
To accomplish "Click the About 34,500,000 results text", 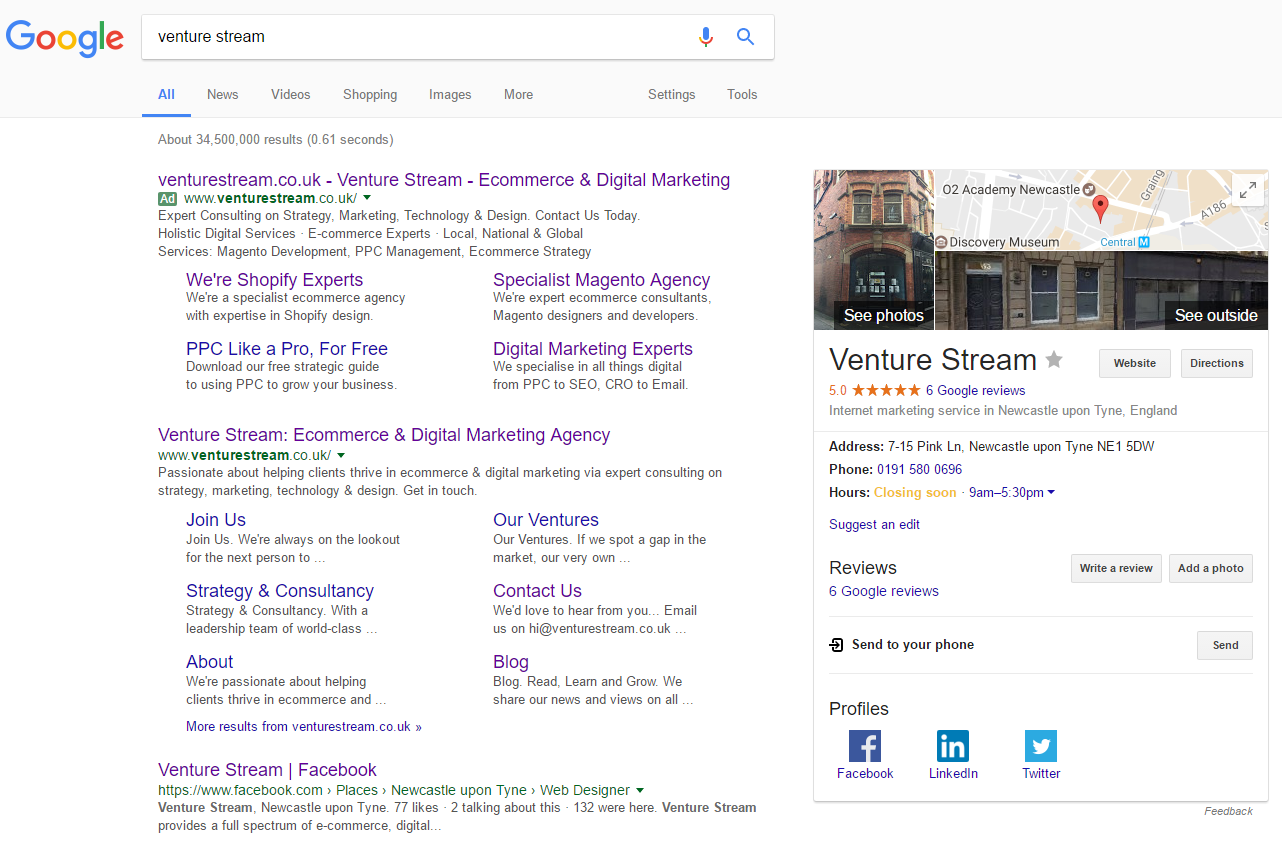I will (x=276, y=139).
